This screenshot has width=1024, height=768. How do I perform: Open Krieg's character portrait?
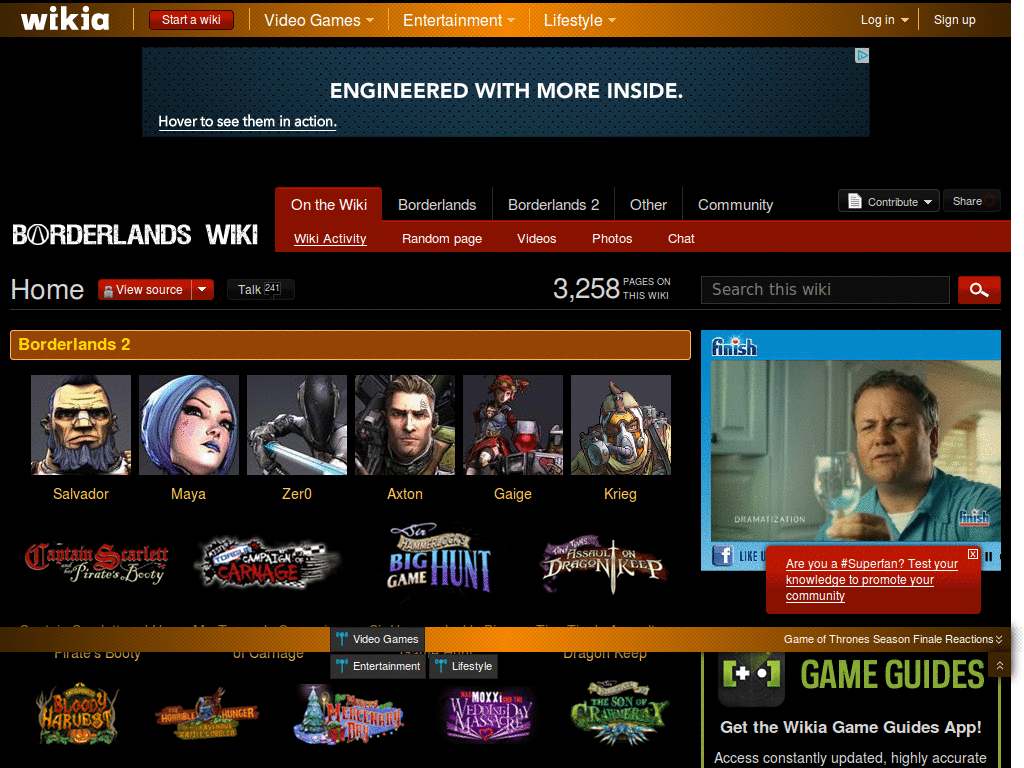[x=620, y=424]
